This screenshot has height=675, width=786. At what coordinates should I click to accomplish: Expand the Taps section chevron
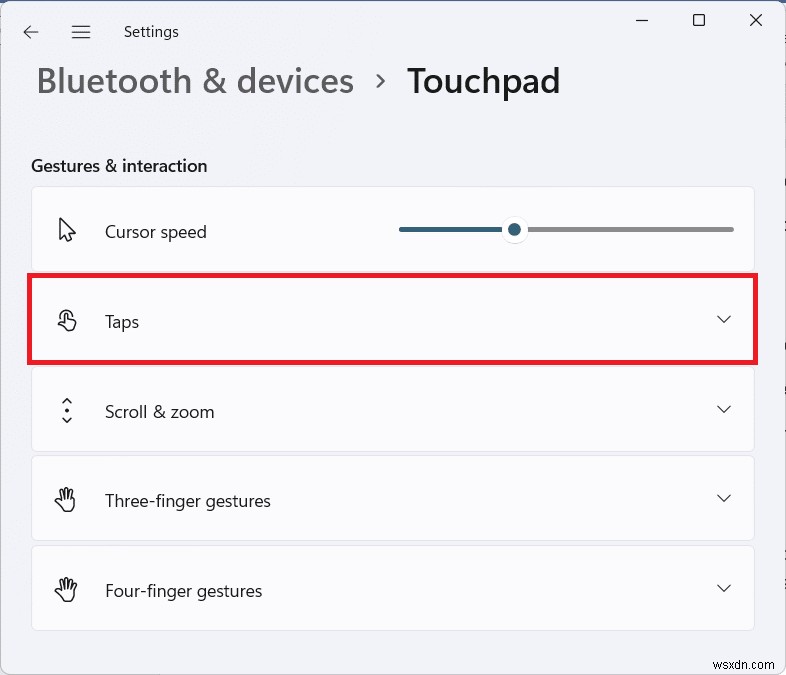(x=724, y=320)
